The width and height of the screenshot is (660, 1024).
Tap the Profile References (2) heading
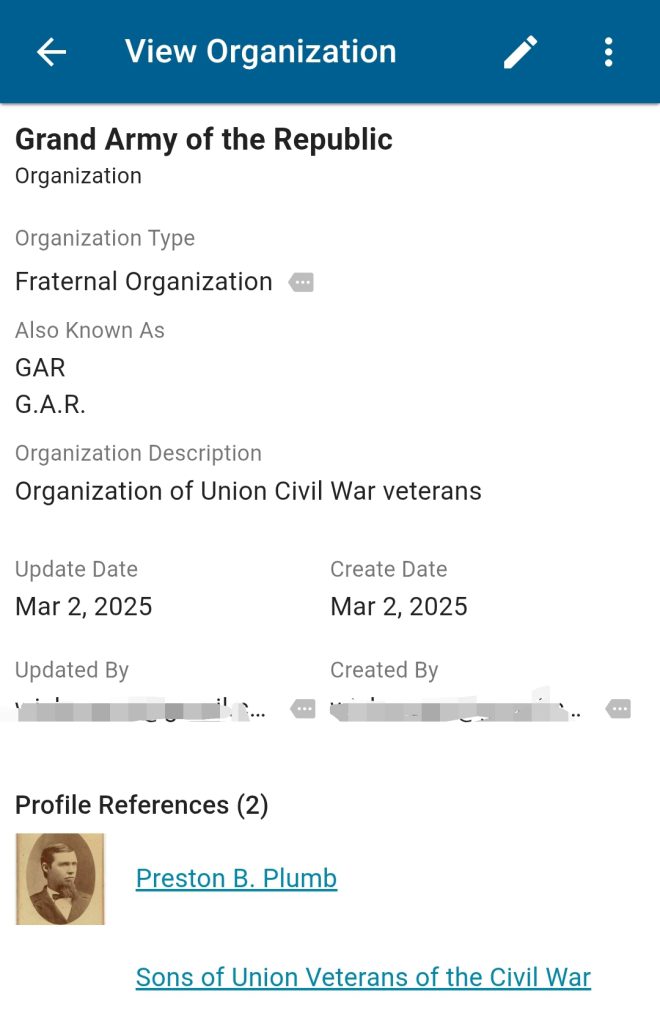tap(142, 805)
